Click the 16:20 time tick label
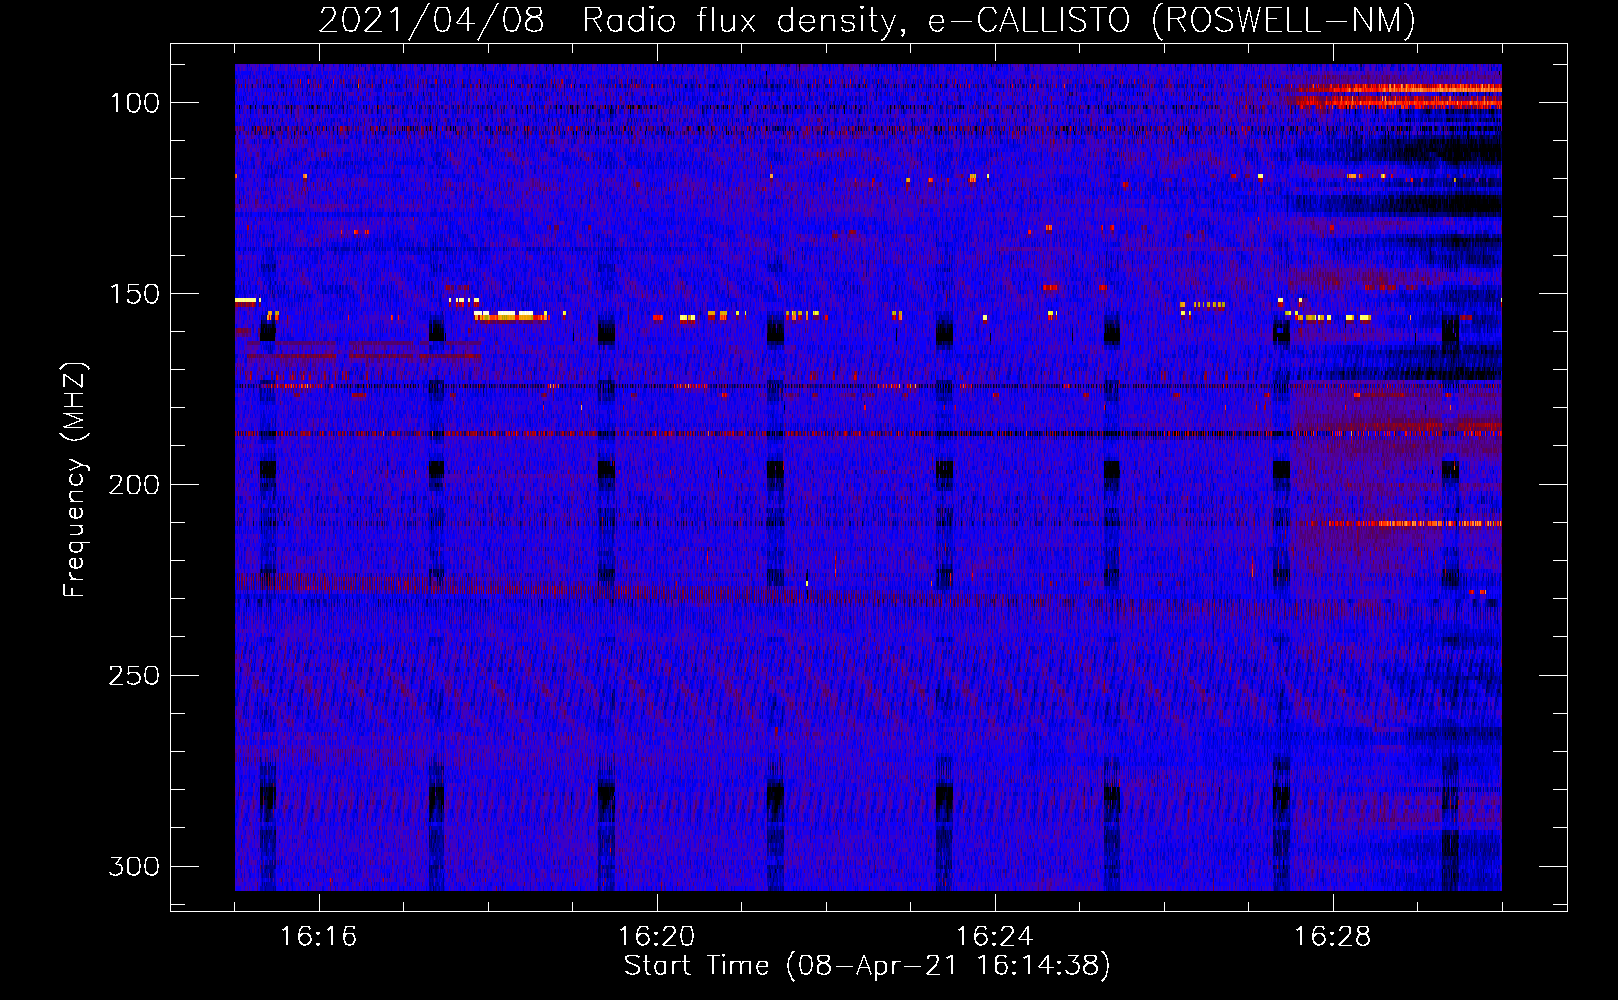 (x=657, y=937)
